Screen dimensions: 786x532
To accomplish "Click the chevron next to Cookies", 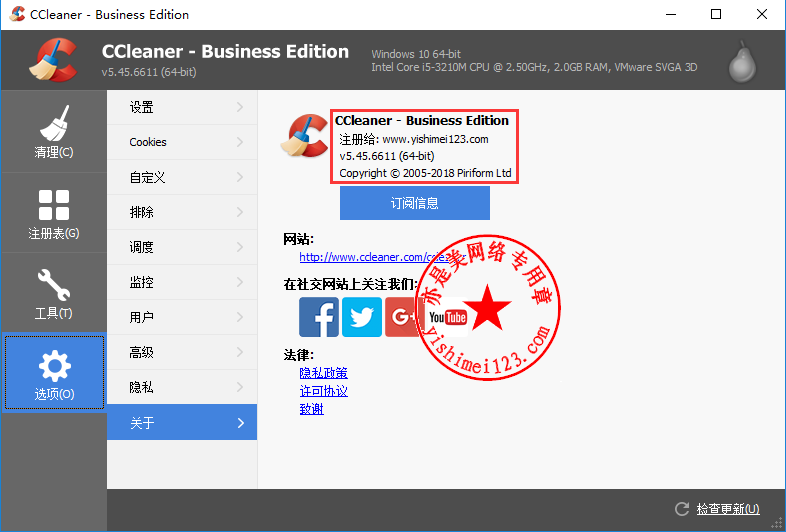I will [240, 142].
